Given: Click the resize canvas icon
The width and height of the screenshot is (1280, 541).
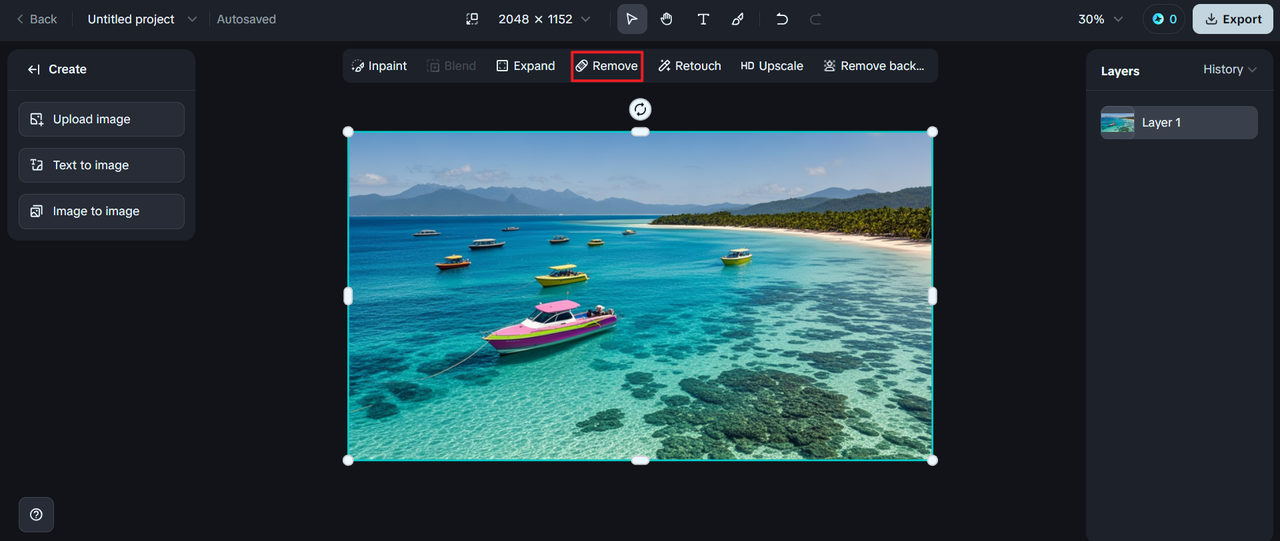Looking at the screenshot, I should [x=472, y=19].
